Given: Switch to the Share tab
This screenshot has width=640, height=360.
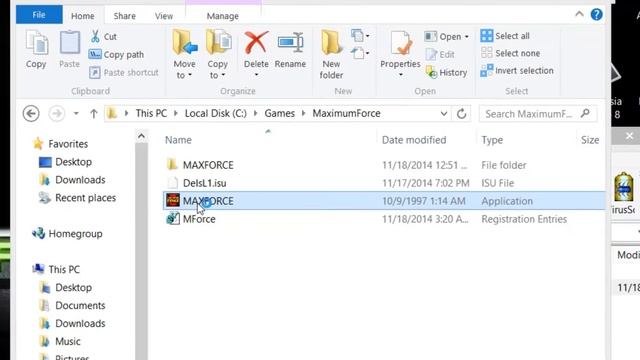Looking at the screenshot, I should tap(124, 16).
